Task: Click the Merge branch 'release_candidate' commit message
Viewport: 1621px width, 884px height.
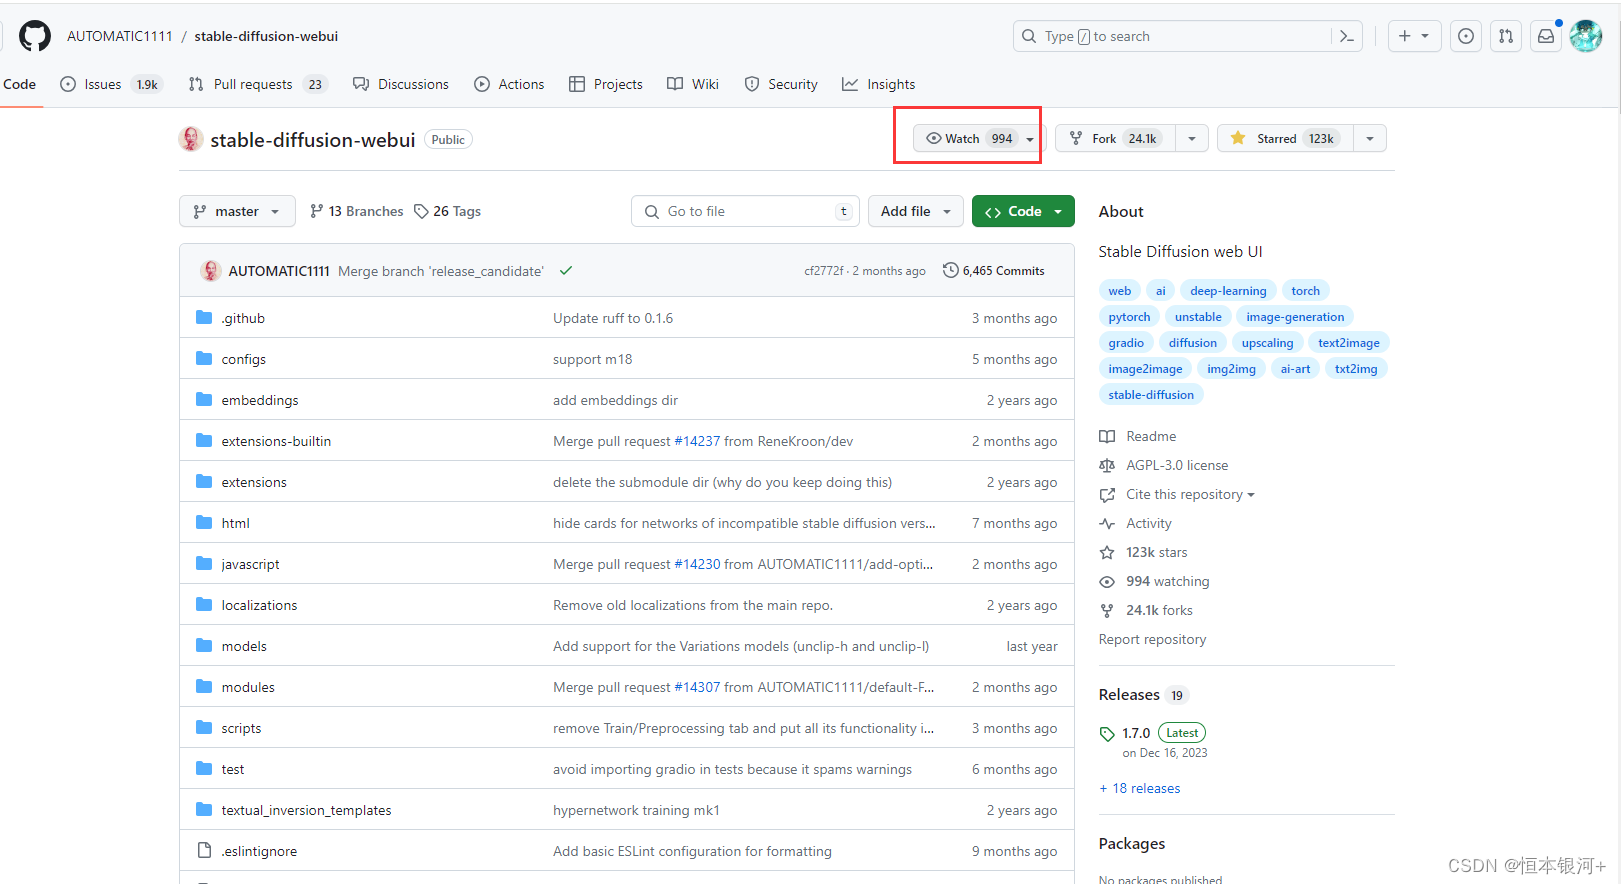Action: pyautogui.click(x=441, y=271)
